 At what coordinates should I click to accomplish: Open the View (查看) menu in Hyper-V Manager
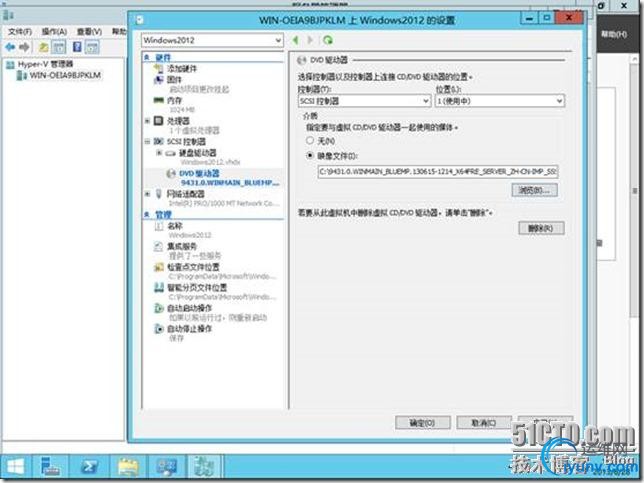[x=89, y=32]
